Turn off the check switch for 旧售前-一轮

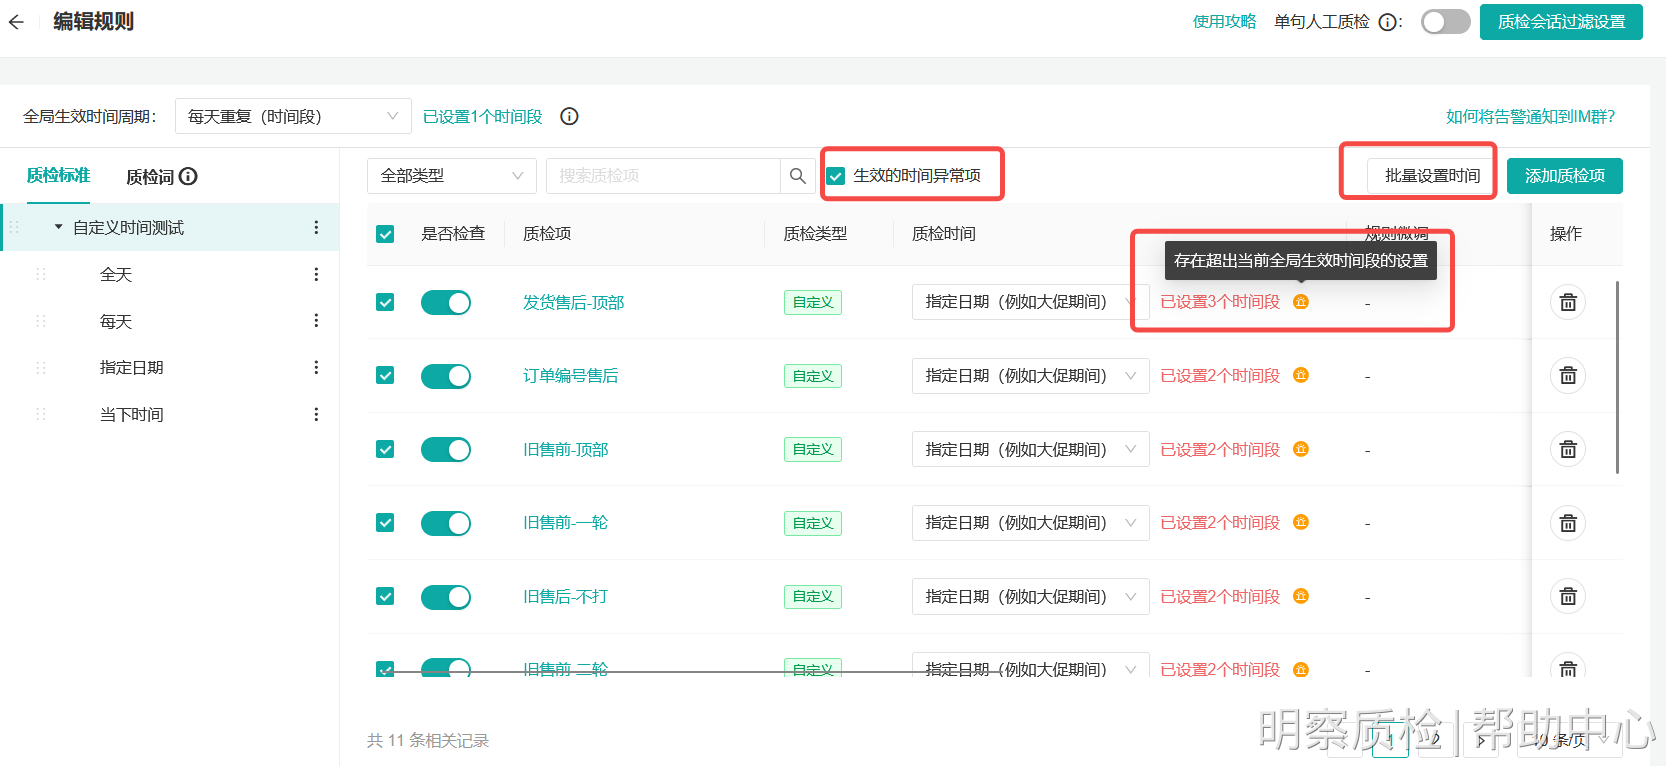[x=446, y=523]
